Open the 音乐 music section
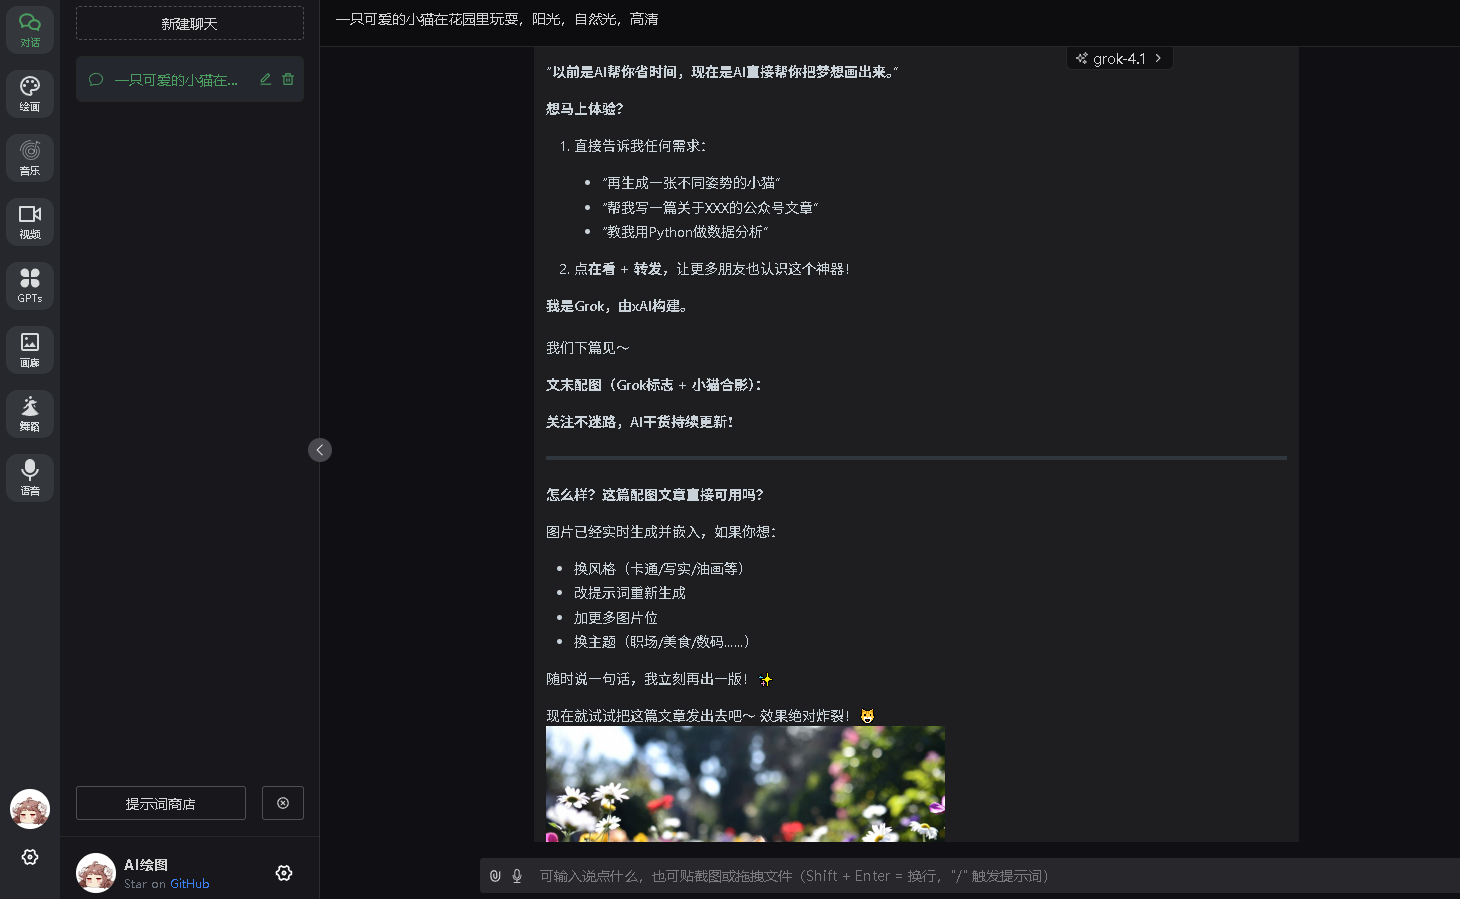Image resolution: width=1460 pixels, height=899 pixels. coord(30,158)
